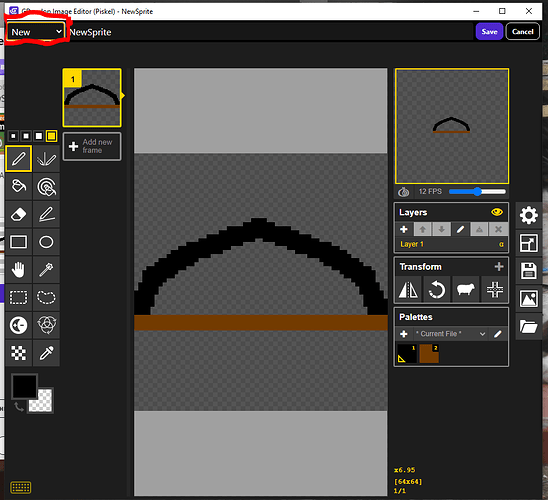Select the Move (hand) tool
Screen dimensions: 548x500
click(19, 270)
